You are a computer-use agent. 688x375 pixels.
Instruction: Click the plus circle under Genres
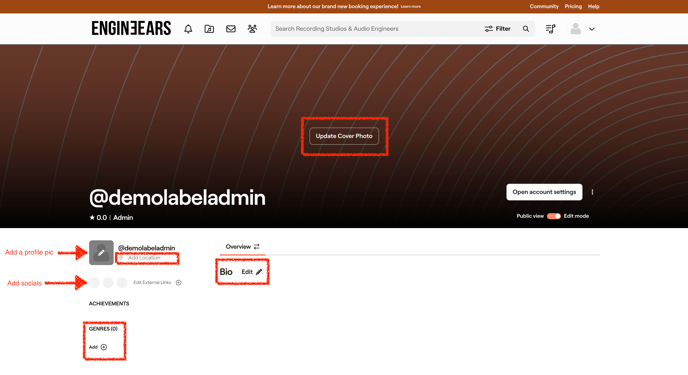[104, 347]
